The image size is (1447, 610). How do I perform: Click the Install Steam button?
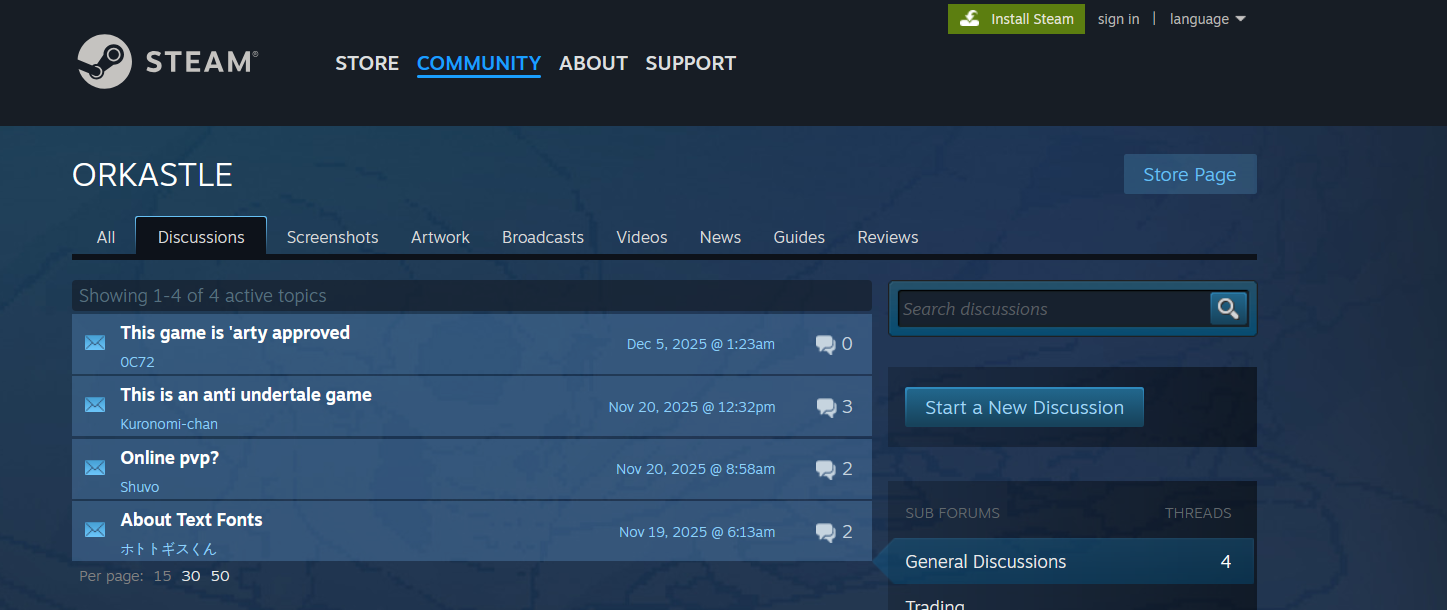[1016, 19]
